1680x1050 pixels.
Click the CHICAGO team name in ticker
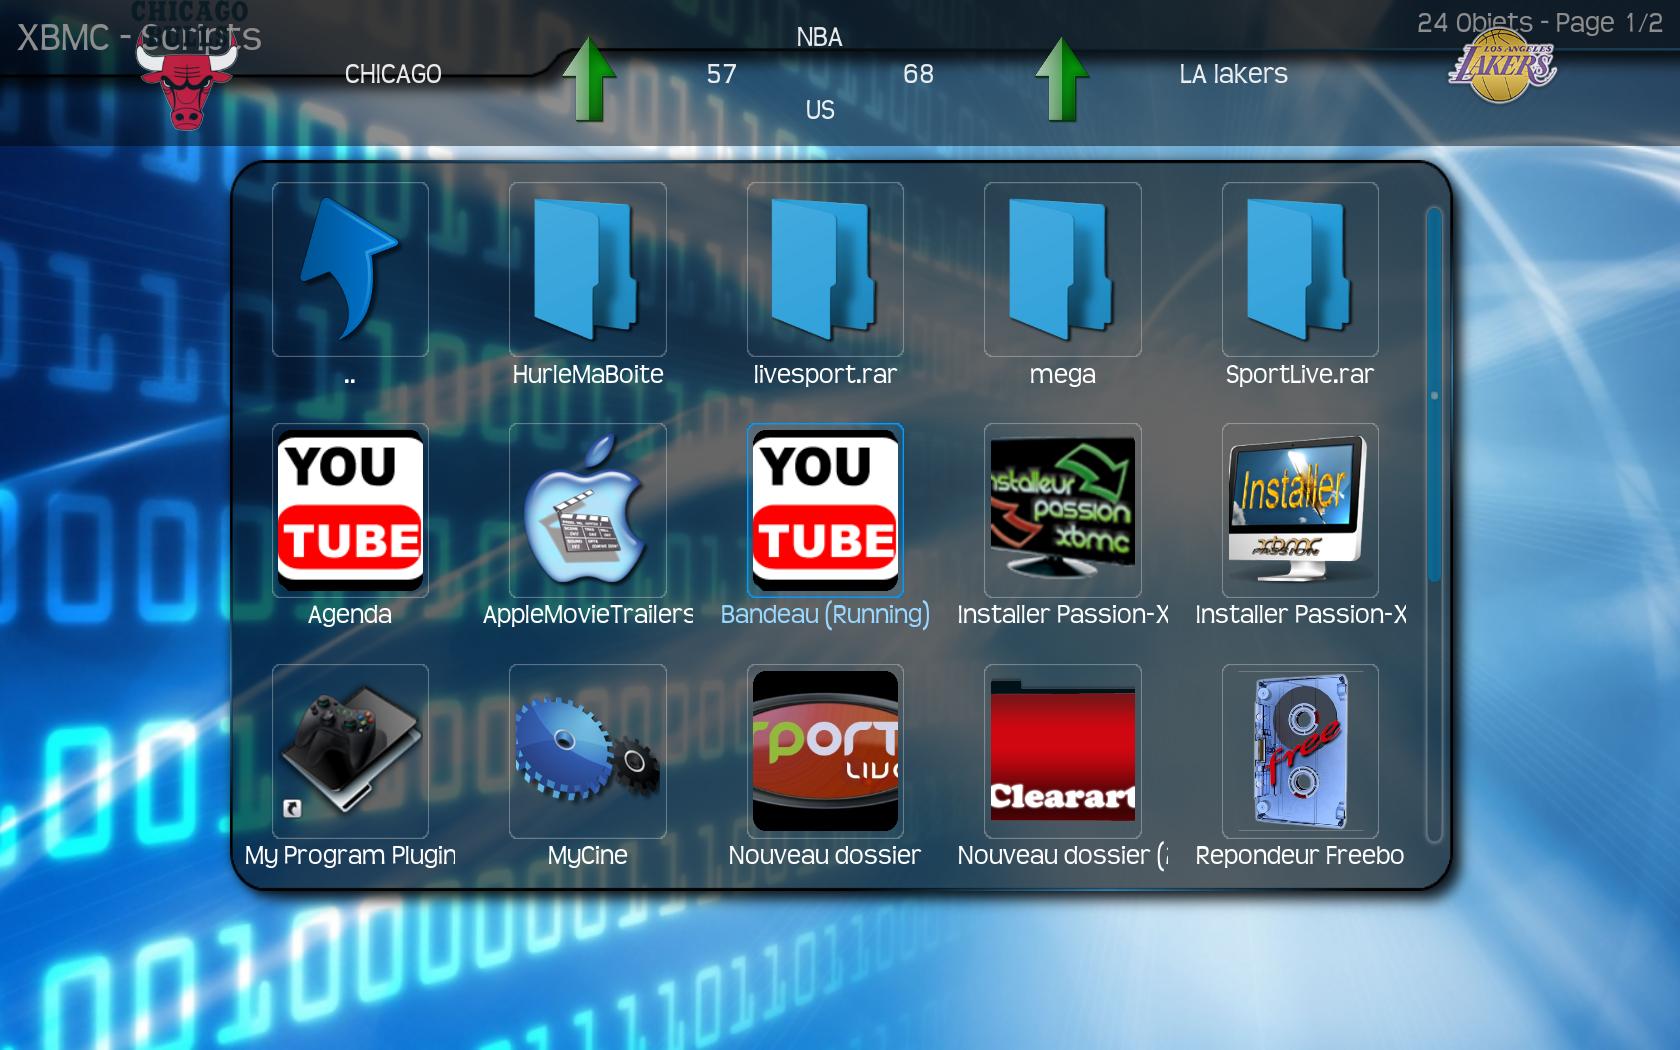click(x=393, y=74)
